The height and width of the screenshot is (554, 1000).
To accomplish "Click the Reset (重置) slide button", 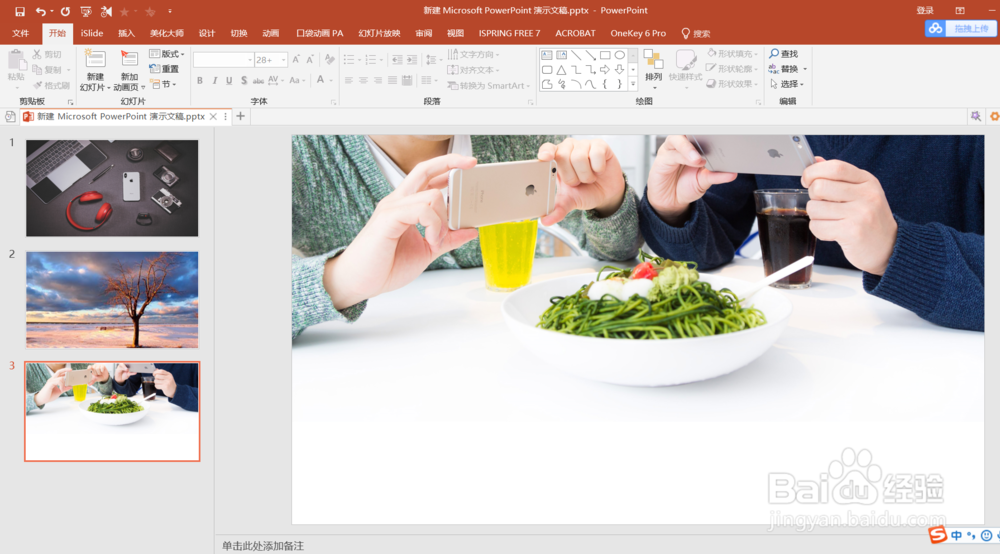I will pyautogui.click(x=164, y=69).
